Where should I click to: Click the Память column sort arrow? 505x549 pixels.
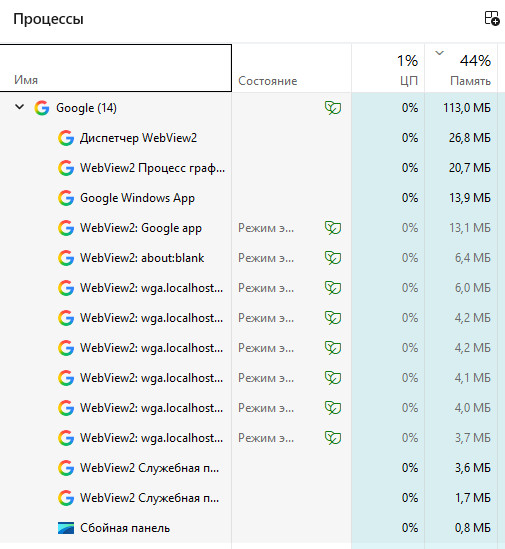(x=439, y=53)
